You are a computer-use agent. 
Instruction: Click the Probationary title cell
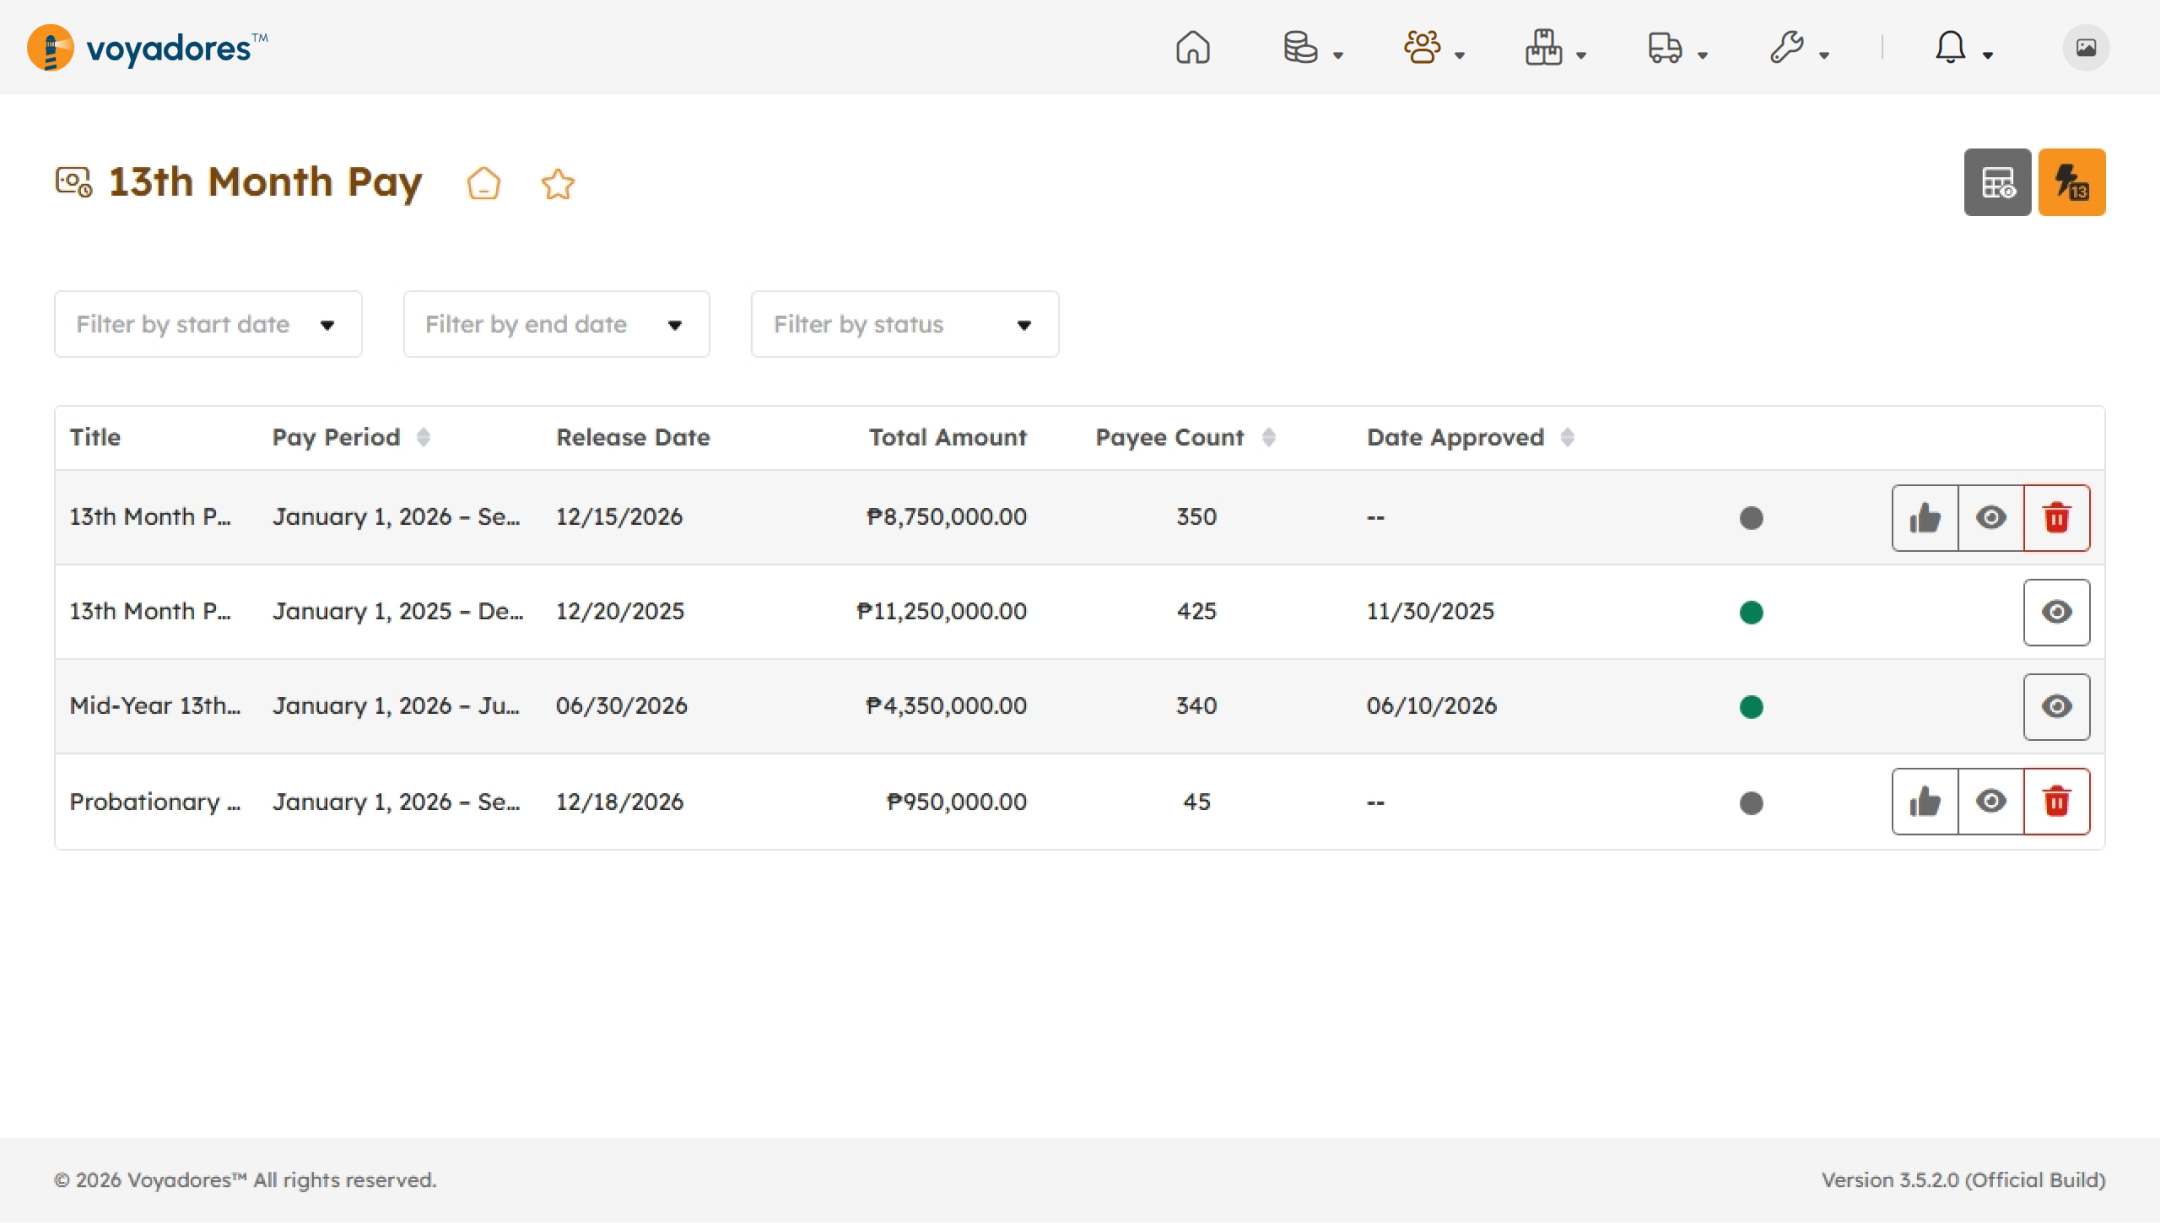coord(155,802)
